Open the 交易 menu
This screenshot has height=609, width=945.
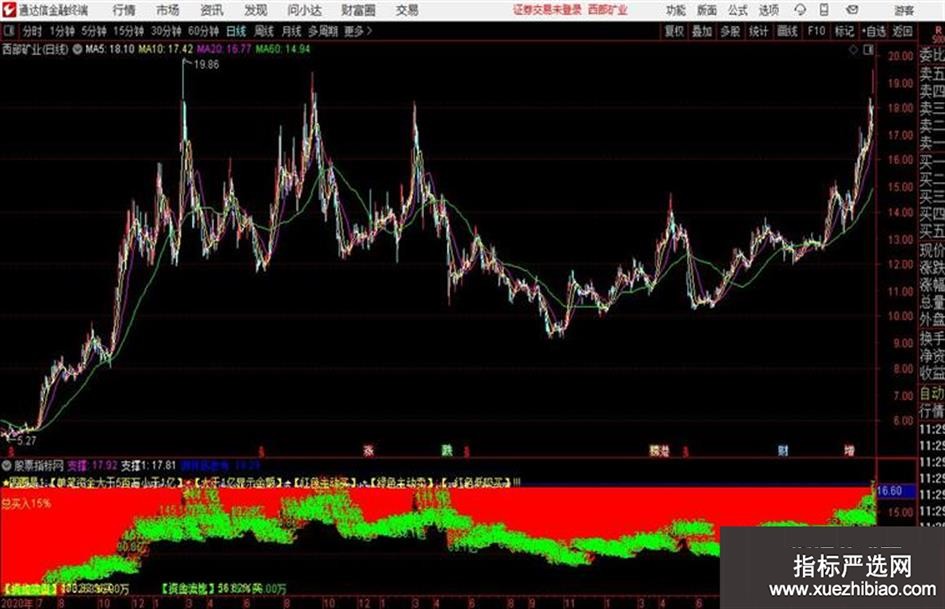tap(407, 10)
